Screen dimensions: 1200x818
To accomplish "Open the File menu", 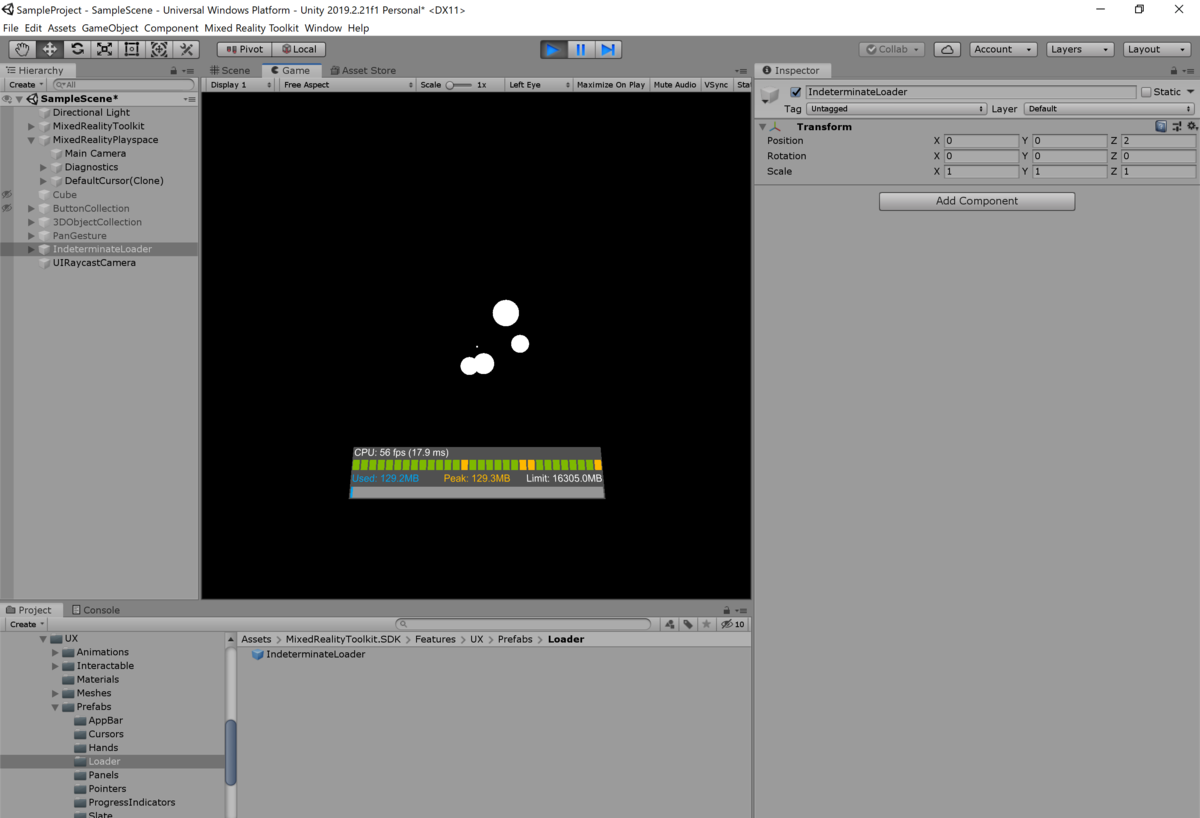I will 11,28.
